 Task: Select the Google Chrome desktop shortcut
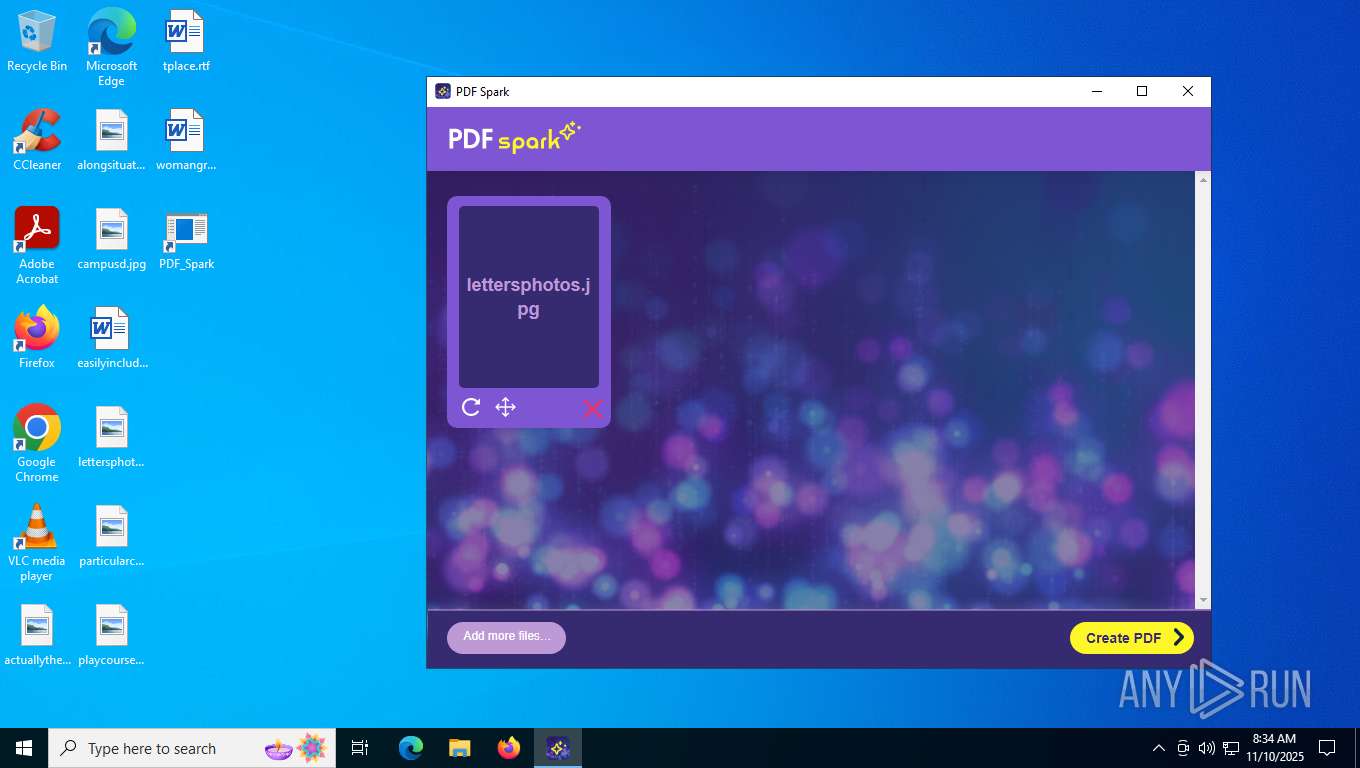coord(37,444)
